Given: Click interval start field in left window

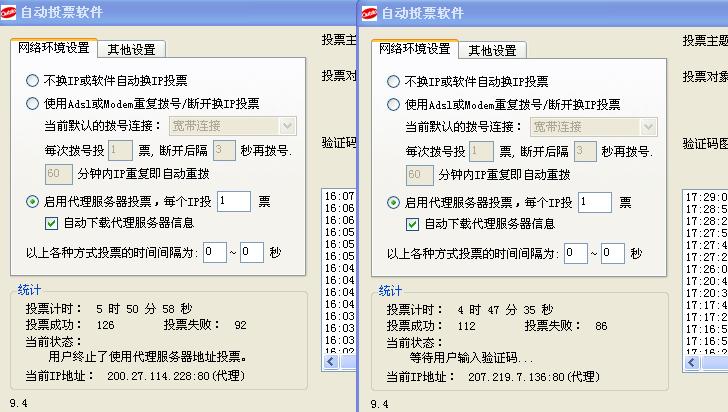Looking at the screenshot, I should tap(215, 252).
